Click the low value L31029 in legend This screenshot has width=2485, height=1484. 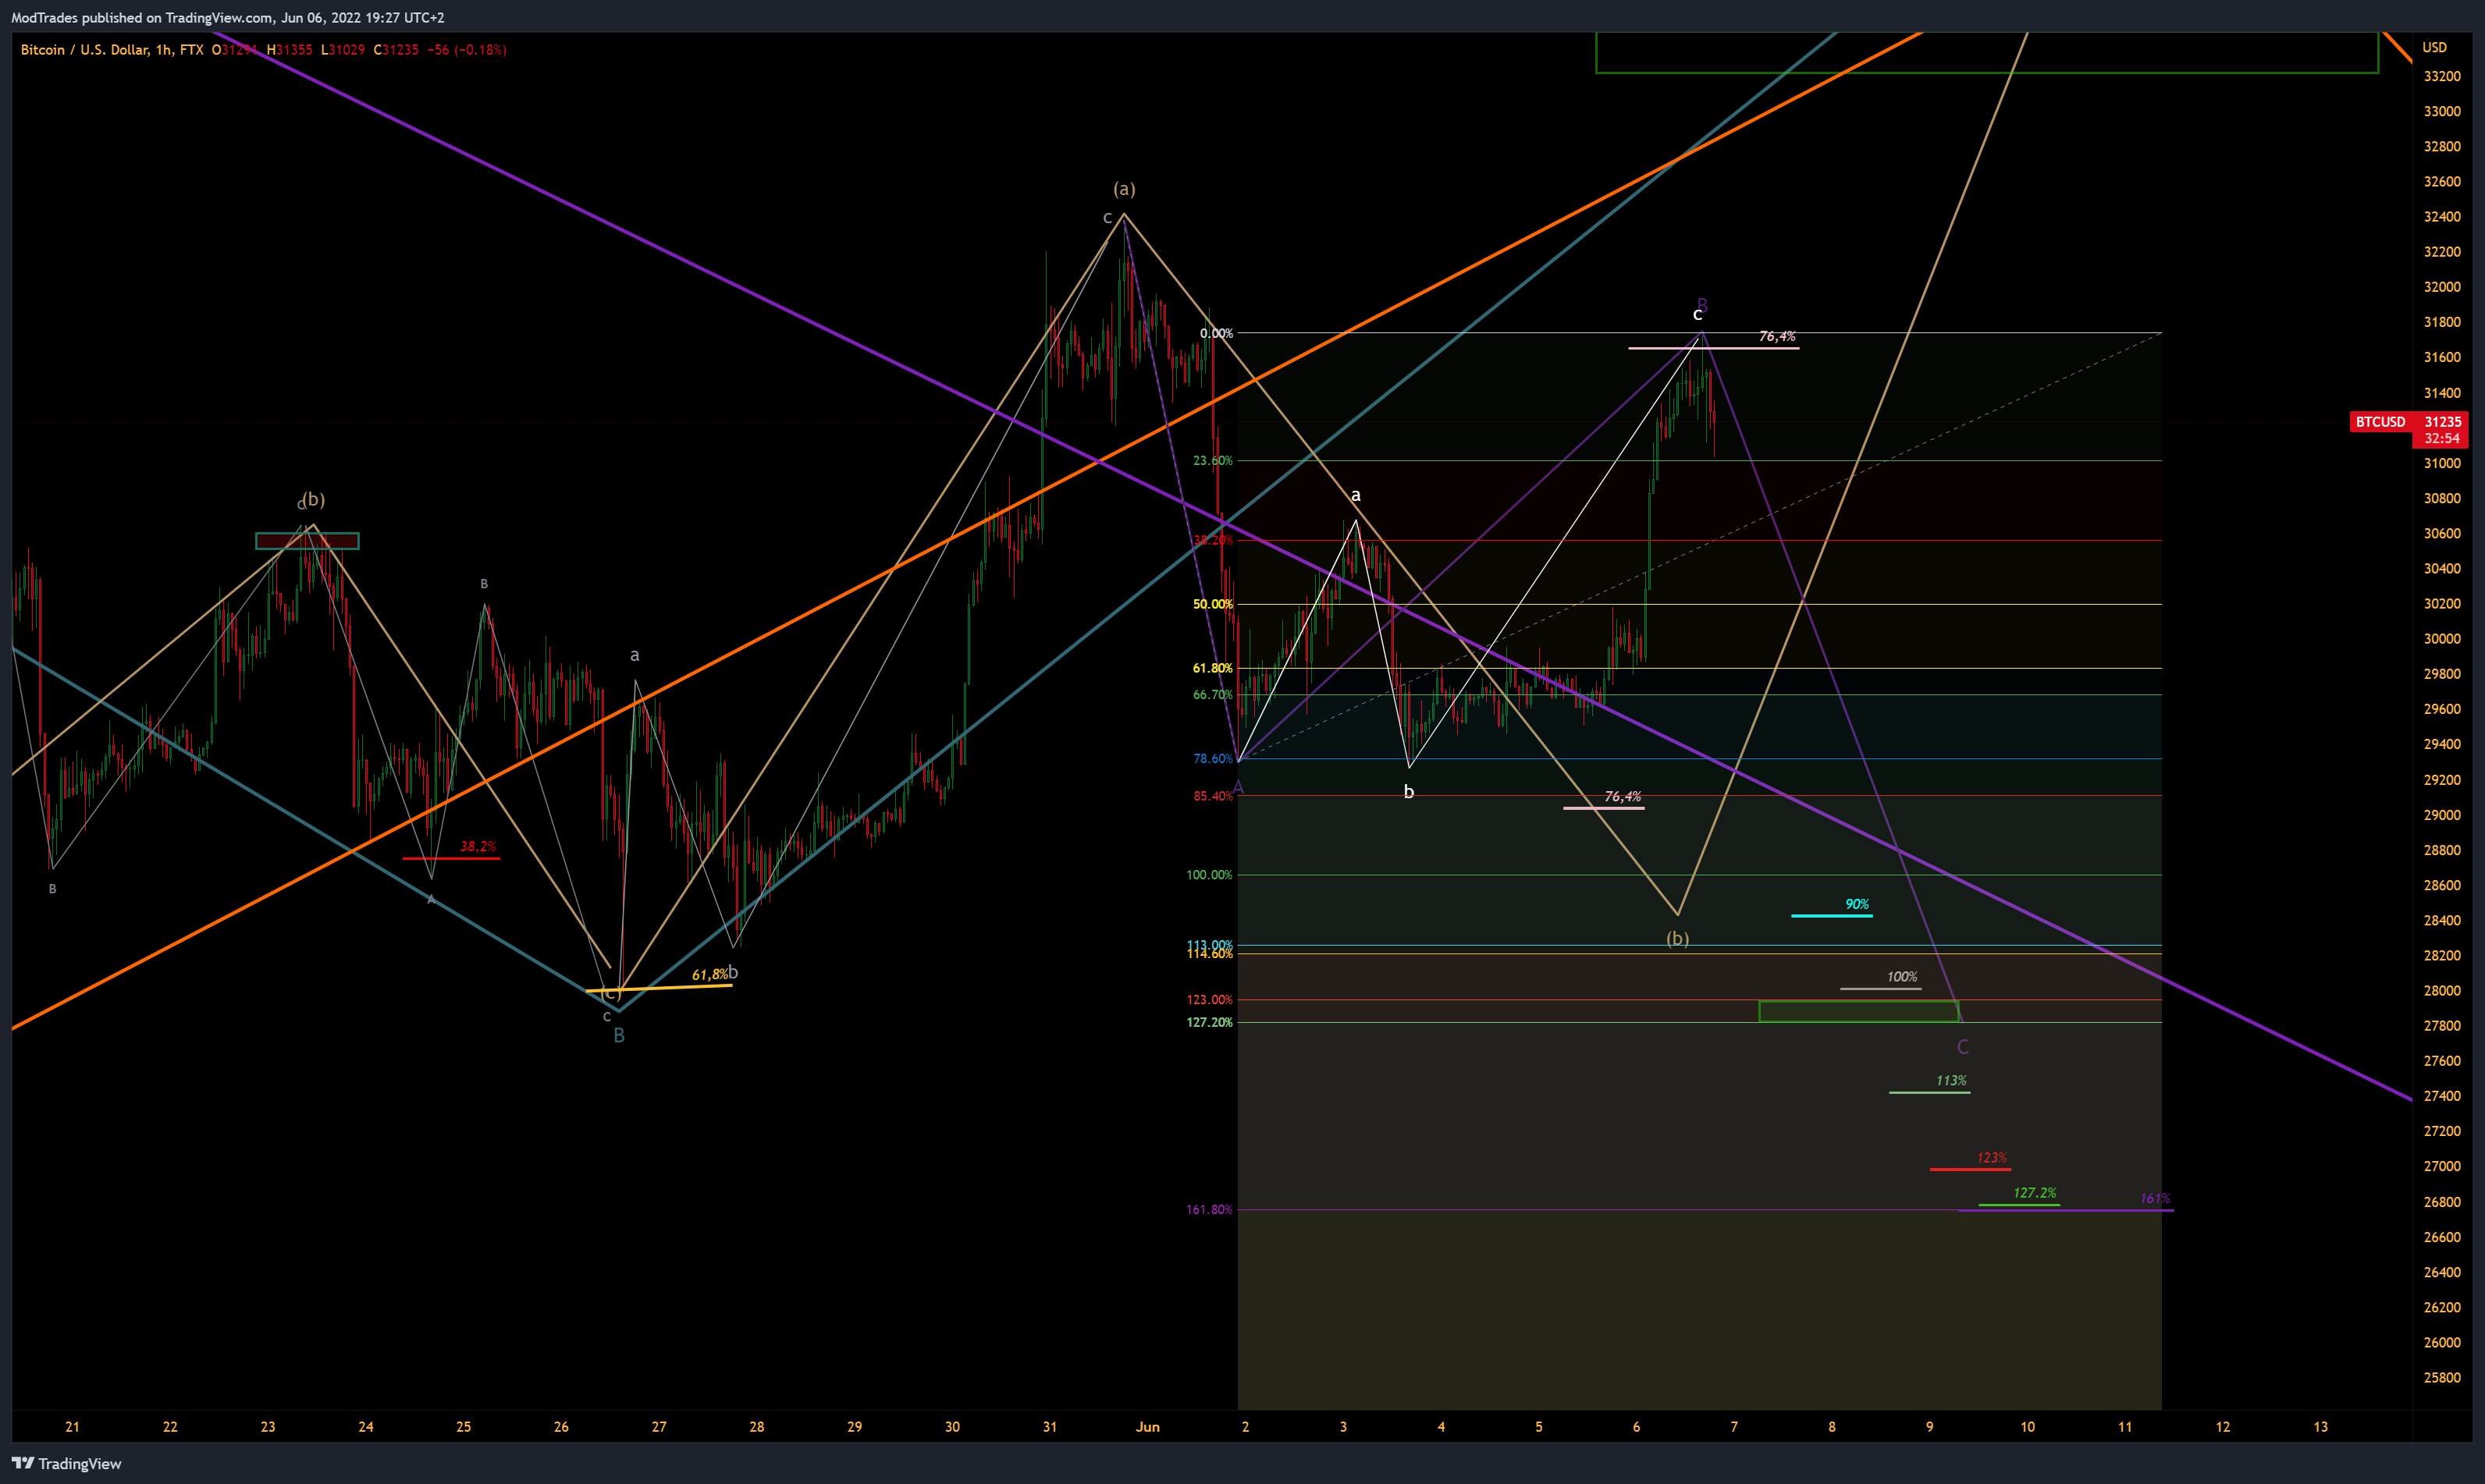(x=342, y=49)
